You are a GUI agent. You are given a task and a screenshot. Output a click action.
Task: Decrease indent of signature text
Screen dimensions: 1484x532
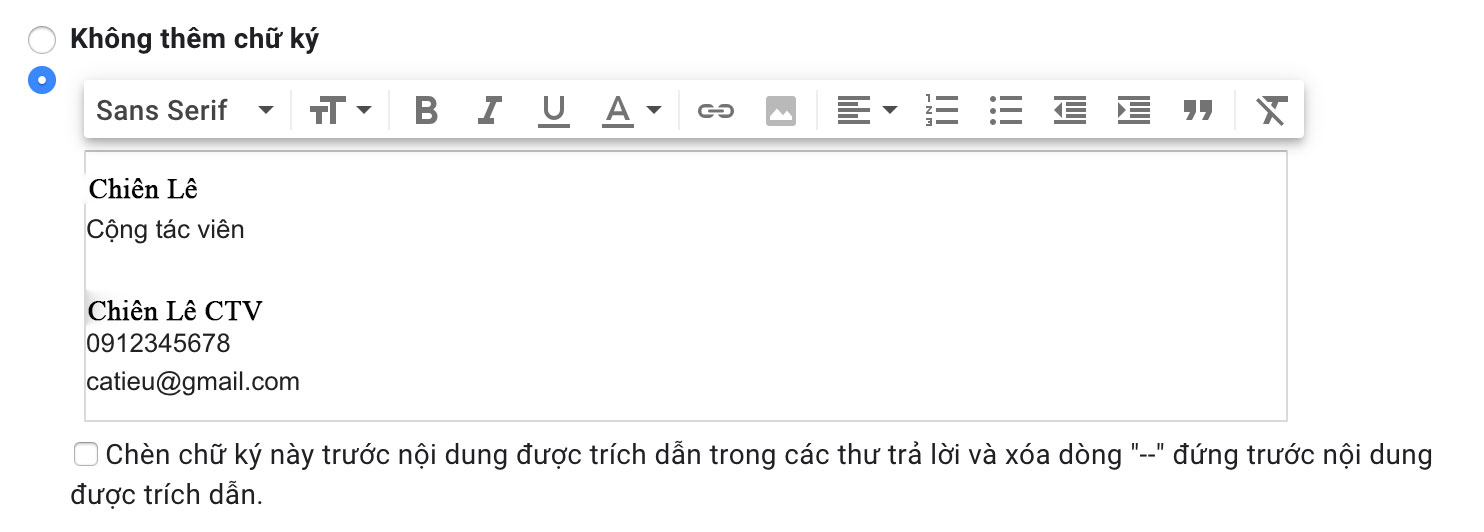click(x=1069, y=110)
